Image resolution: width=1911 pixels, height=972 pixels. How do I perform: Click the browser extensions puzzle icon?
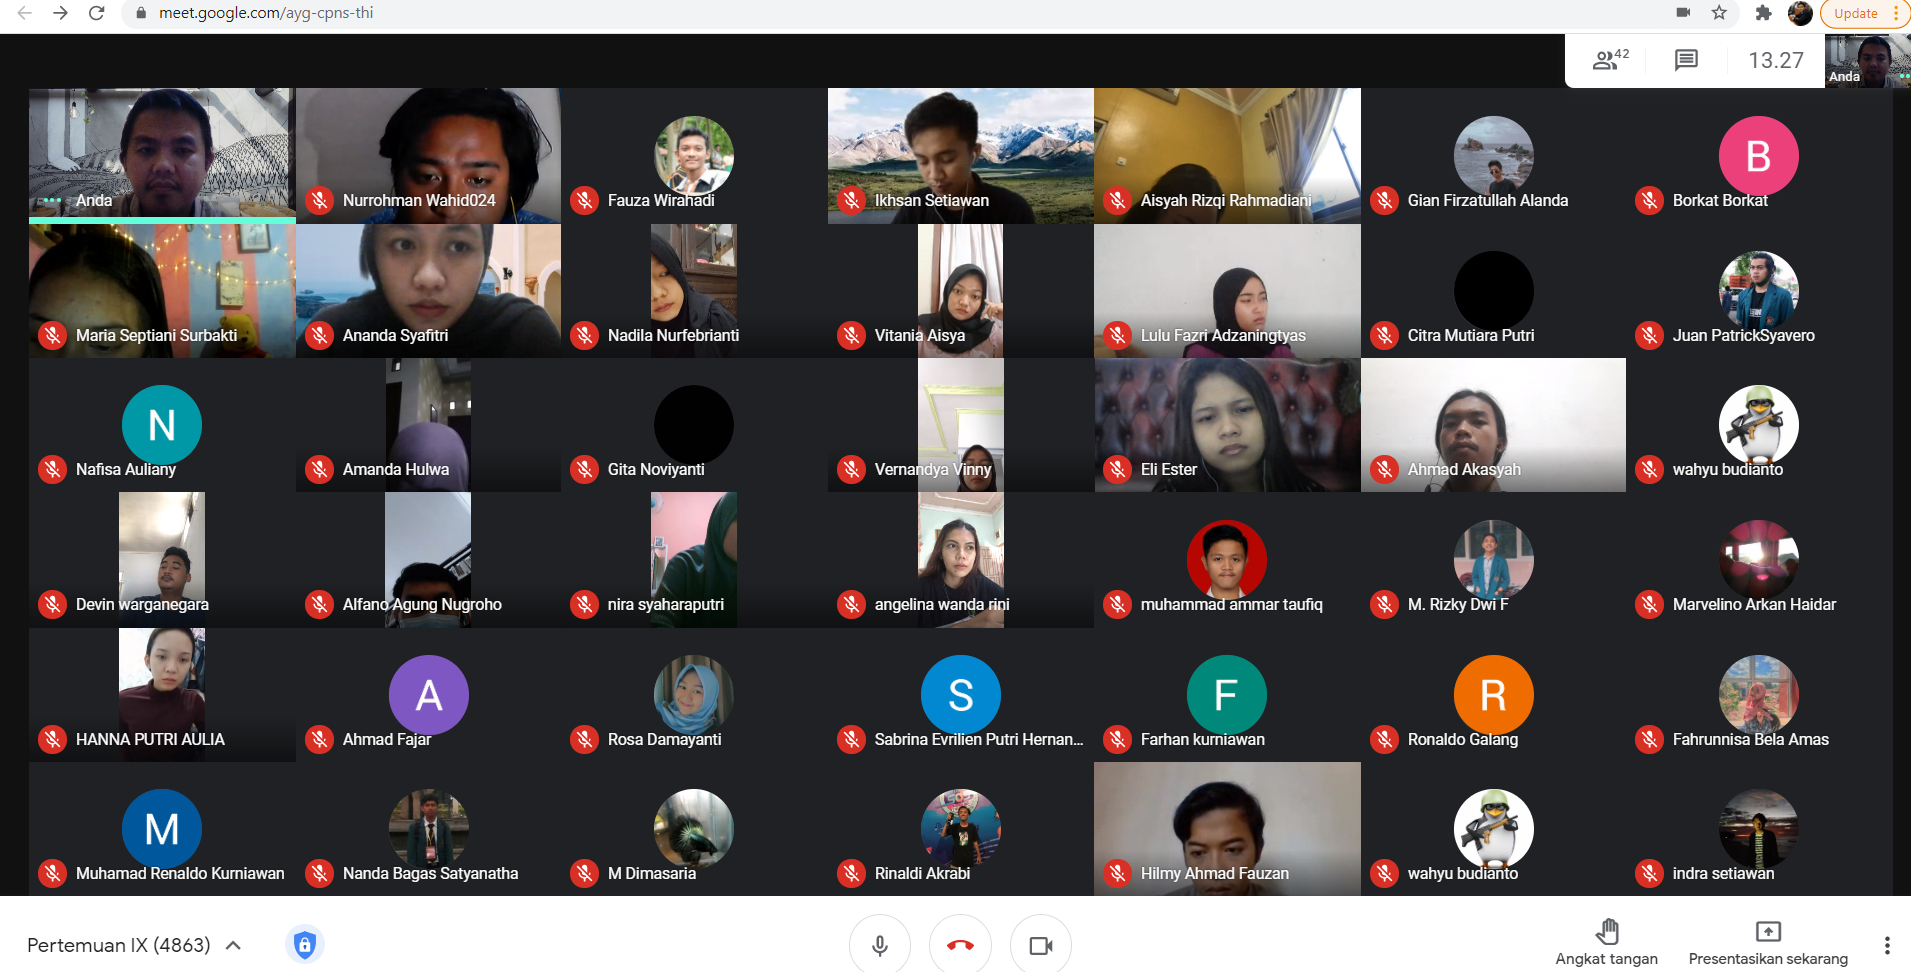(1763, 13)
